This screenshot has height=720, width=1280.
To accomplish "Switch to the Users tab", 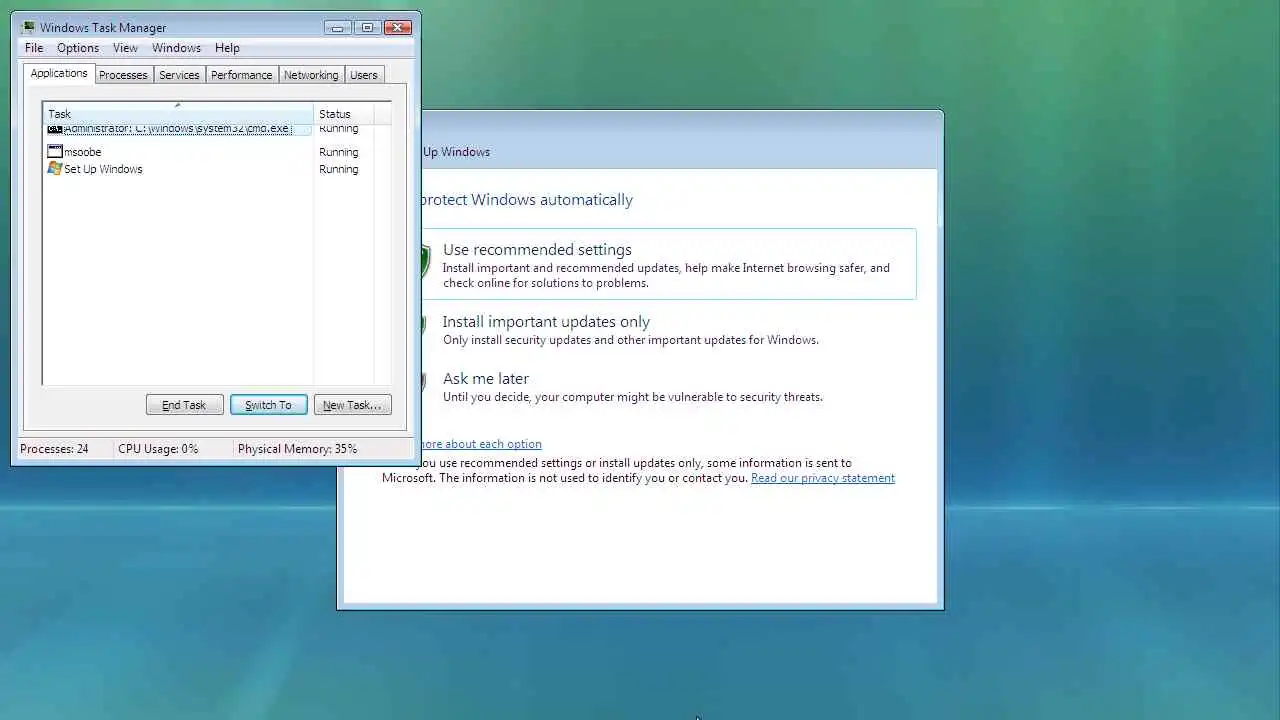I will (364, 75).
